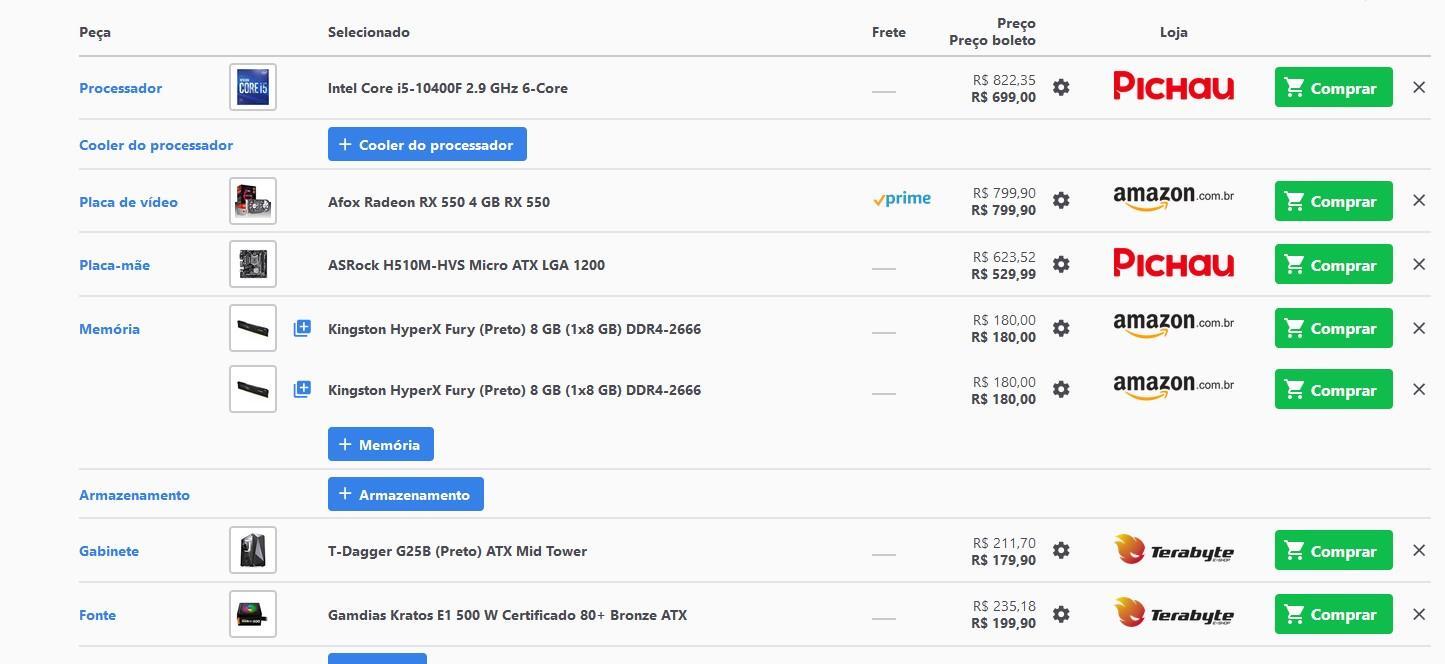
Task: Open the first Kingston memory thumbnail
Action: coord(253,328)
